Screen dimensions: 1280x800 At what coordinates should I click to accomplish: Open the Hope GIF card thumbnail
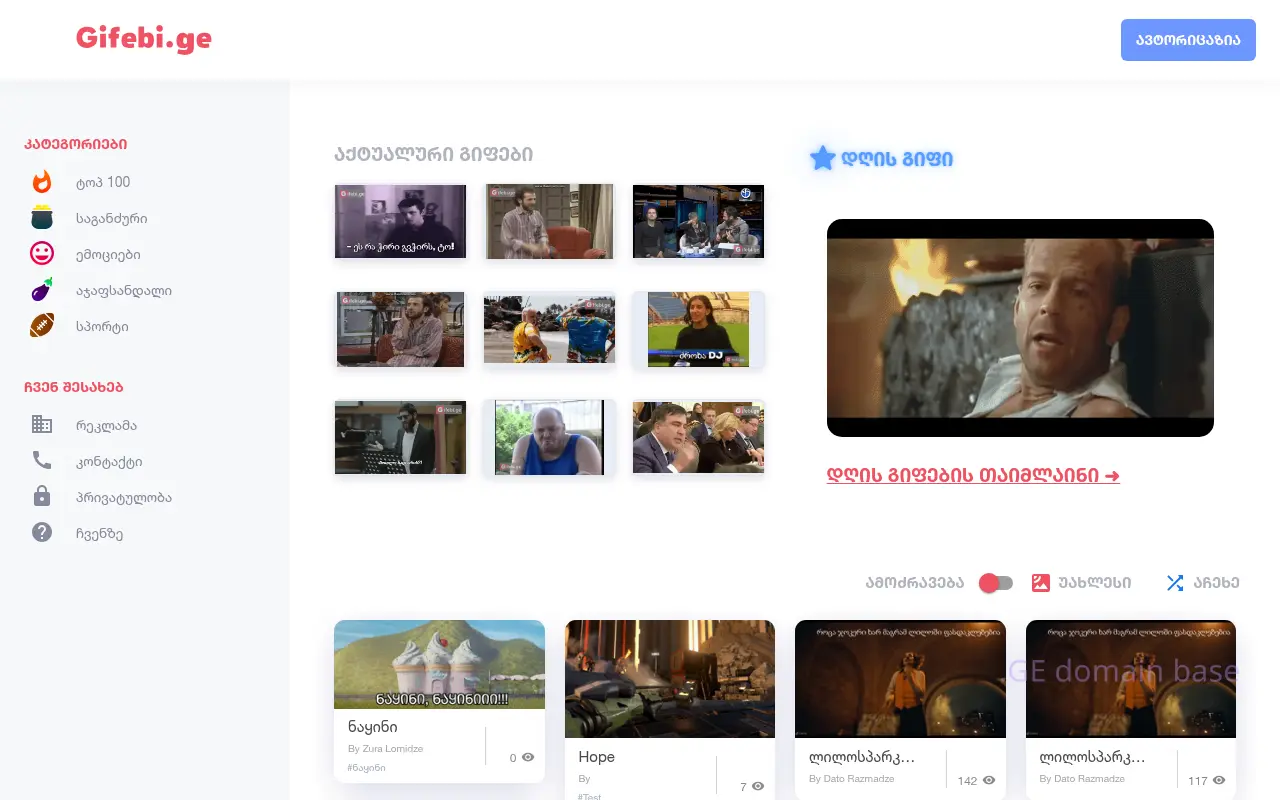point(669,679)
